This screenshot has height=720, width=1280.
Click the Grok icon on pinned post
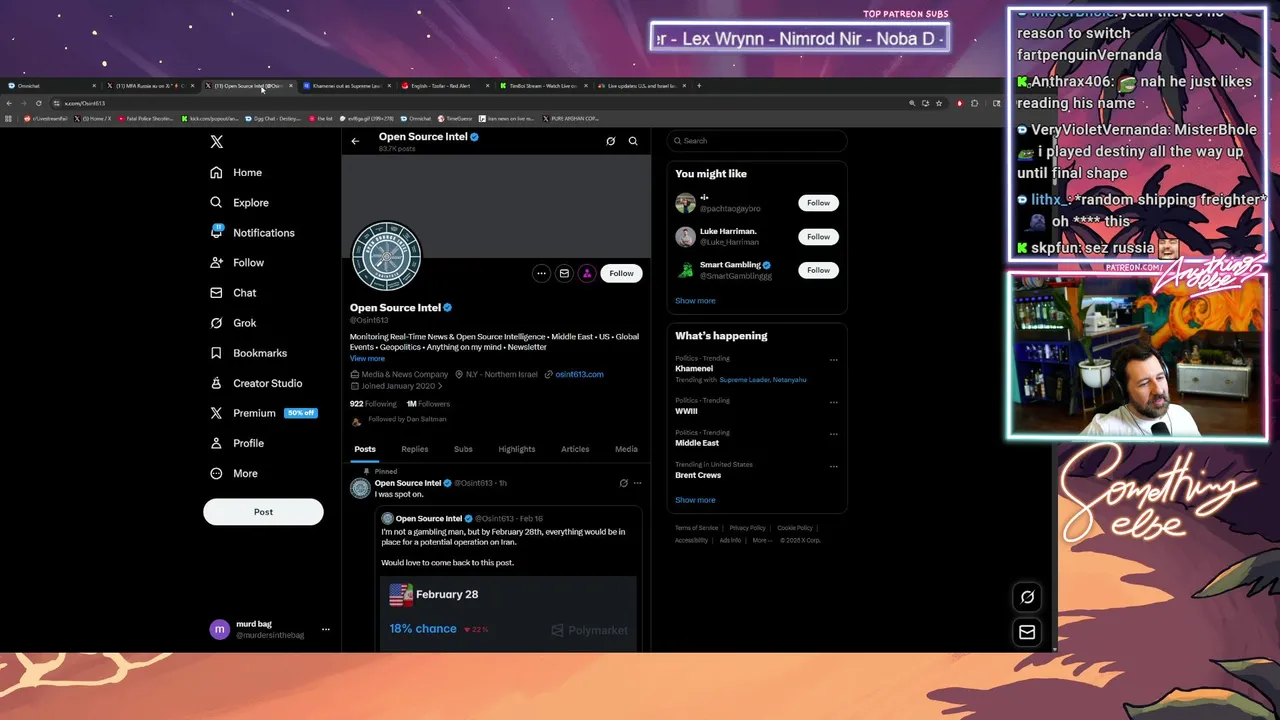[x=623, y=483]
